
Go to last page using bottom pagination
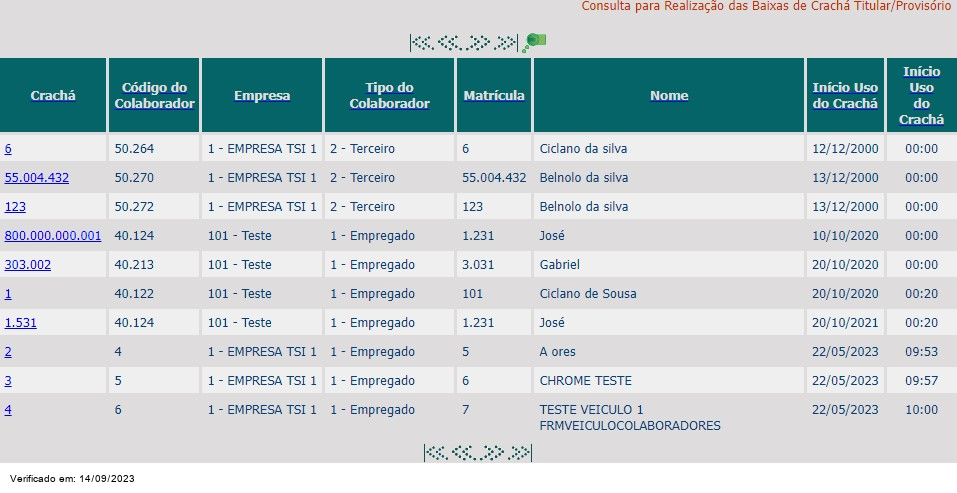519,453
